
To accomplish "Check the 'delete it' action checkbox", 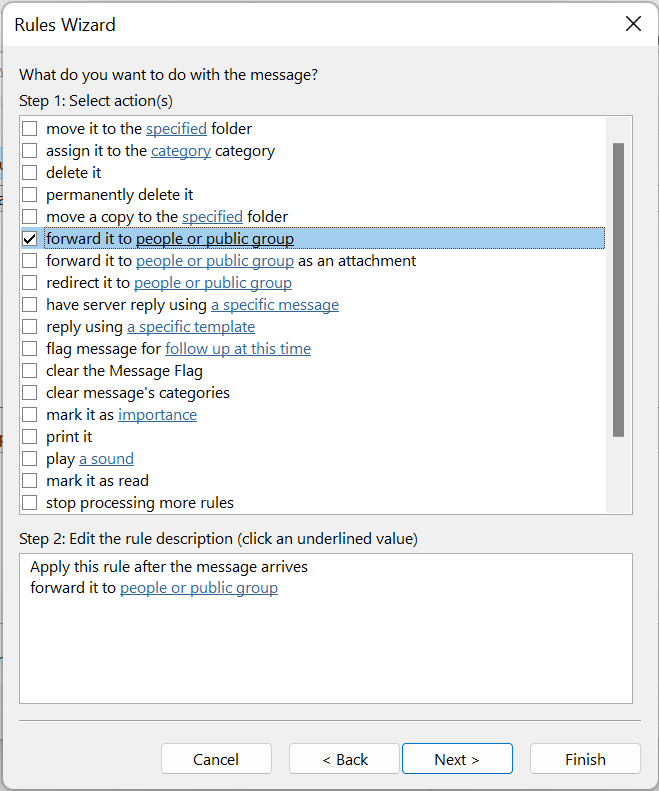I will point(30,173).
